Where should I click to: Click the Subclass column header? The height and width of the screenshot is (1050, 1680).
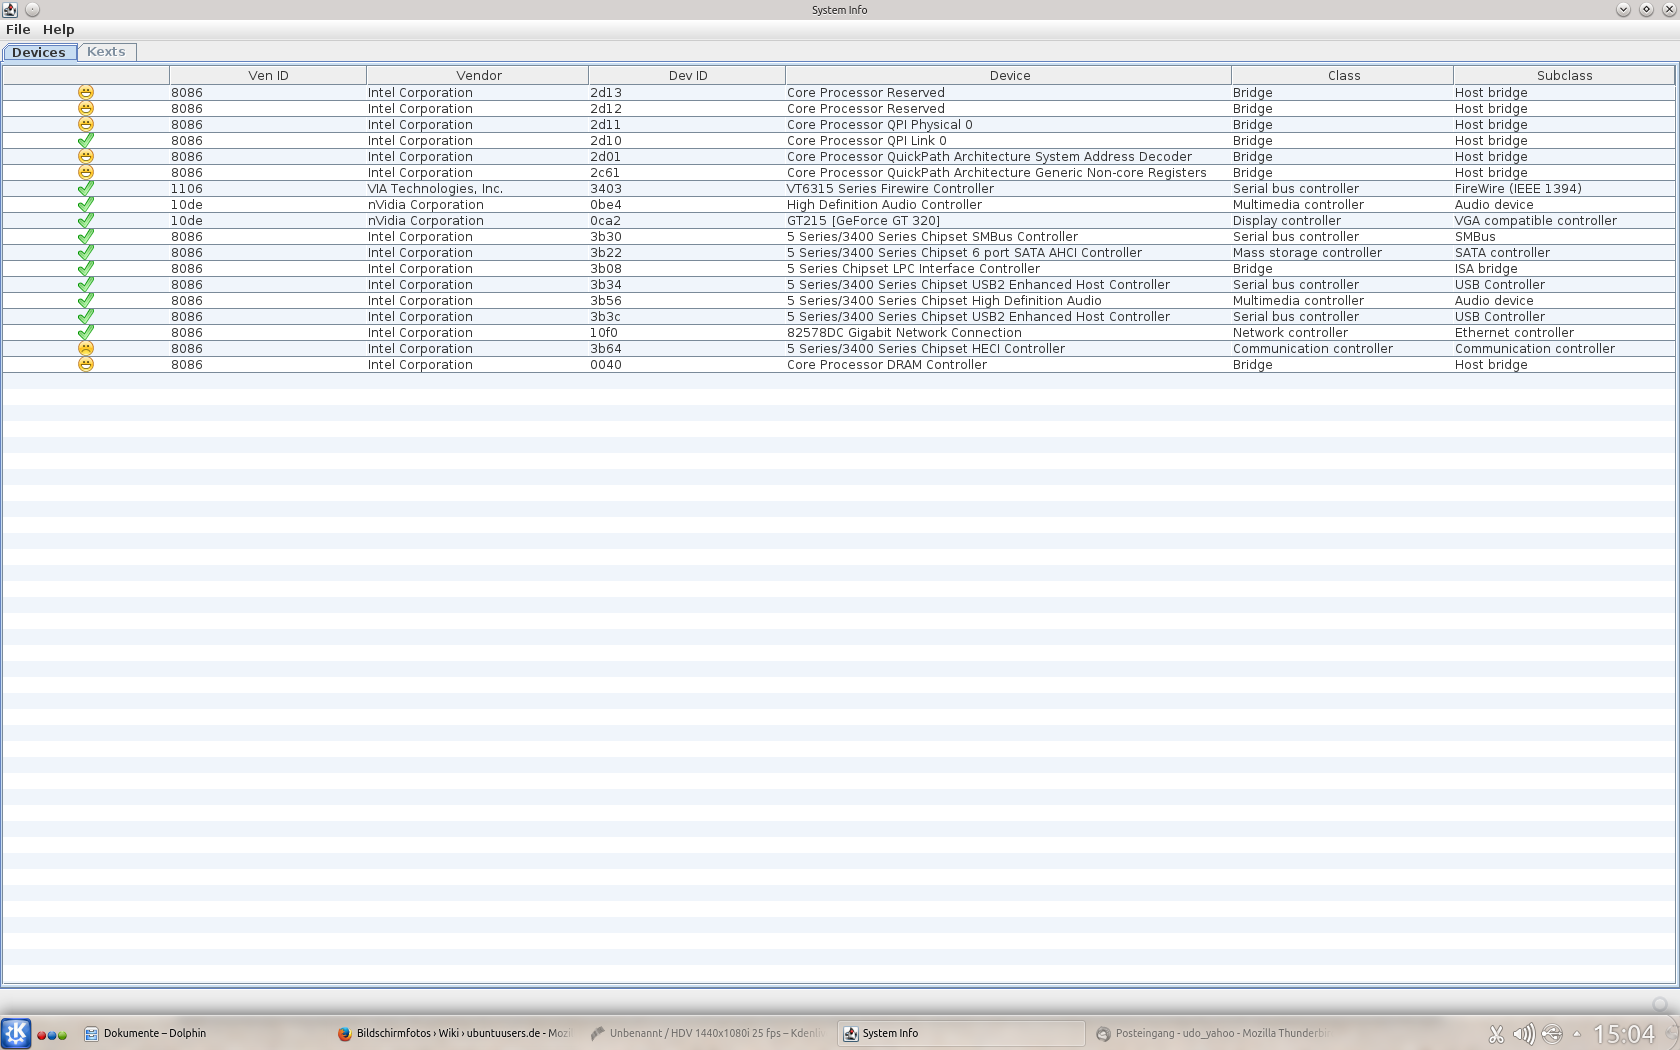[x=1564, y=75]
